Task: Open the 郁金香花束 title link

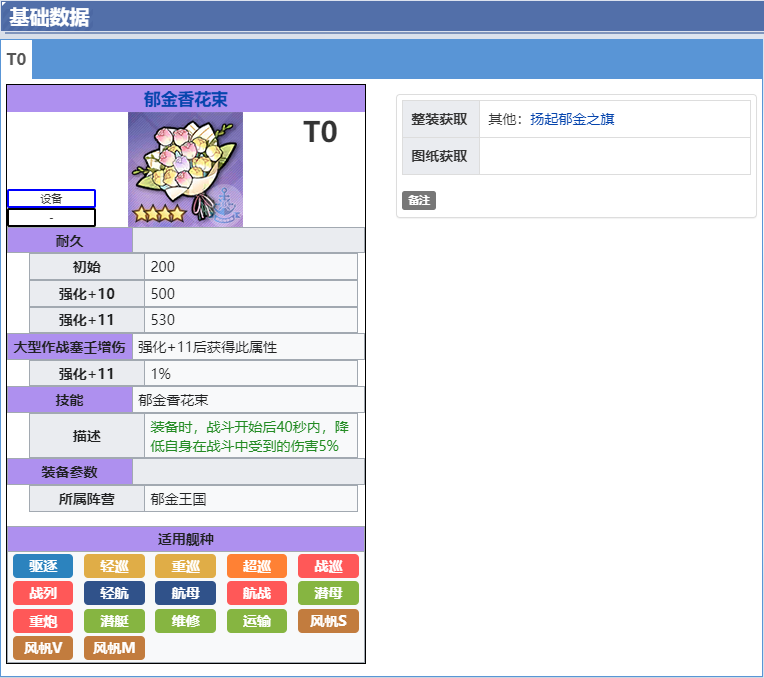Action: 186,99
